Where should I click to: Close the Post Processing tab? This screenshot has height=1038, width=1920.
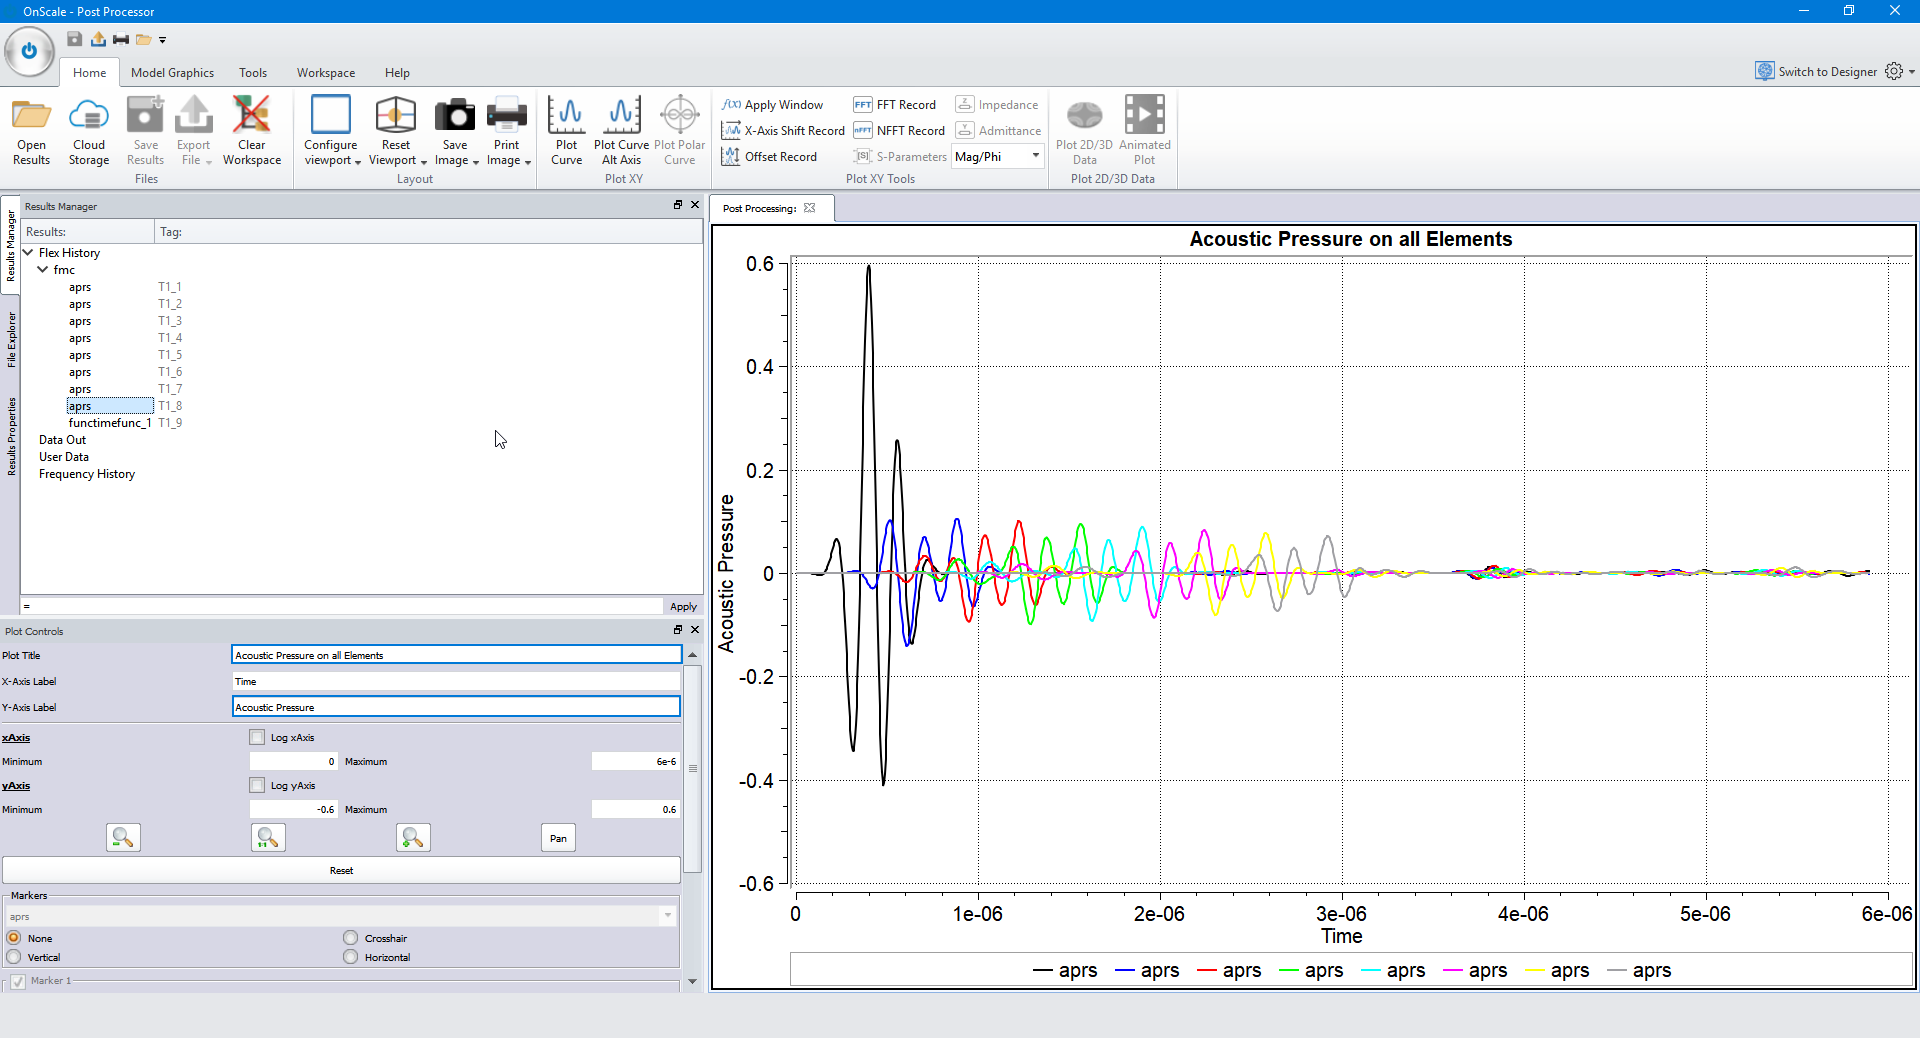[810, 208]
